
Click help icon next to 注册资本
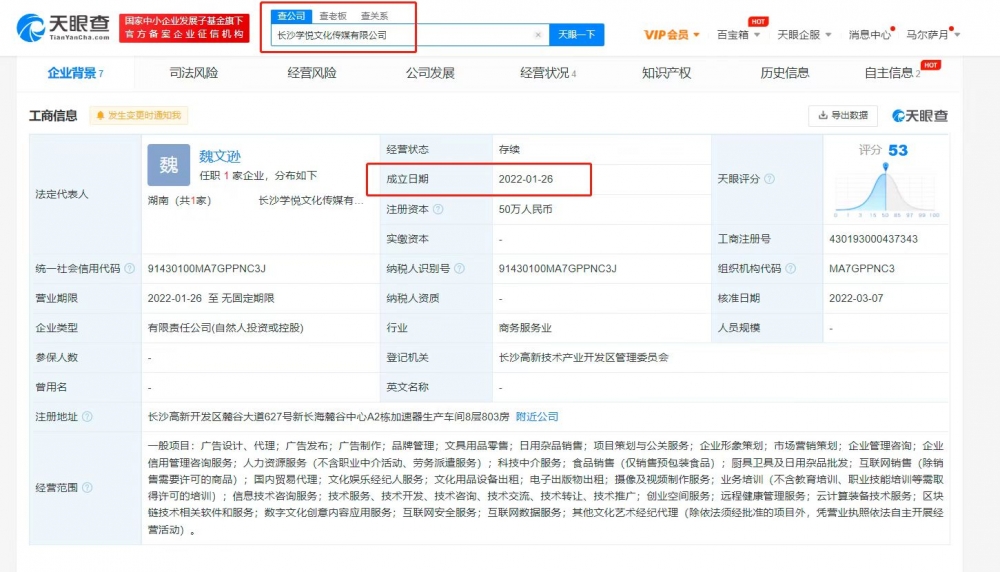pyautogui.click(x=438, y=210)
